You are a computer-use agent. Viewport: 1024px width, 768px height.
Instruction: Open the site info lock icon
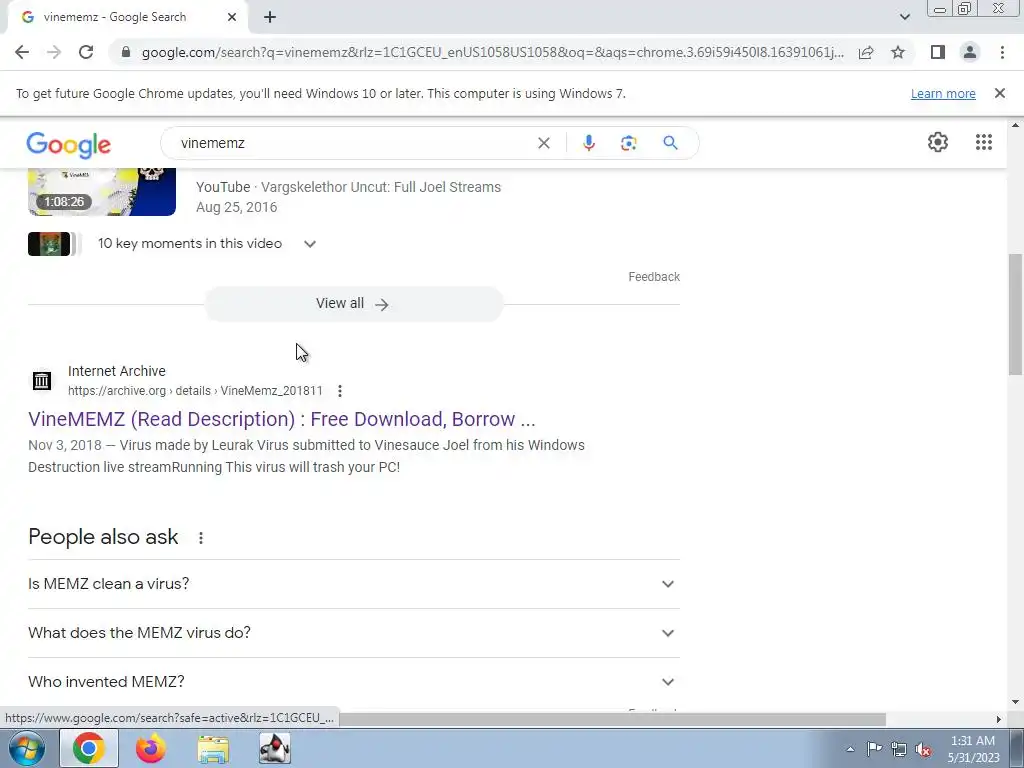(126, 52)
